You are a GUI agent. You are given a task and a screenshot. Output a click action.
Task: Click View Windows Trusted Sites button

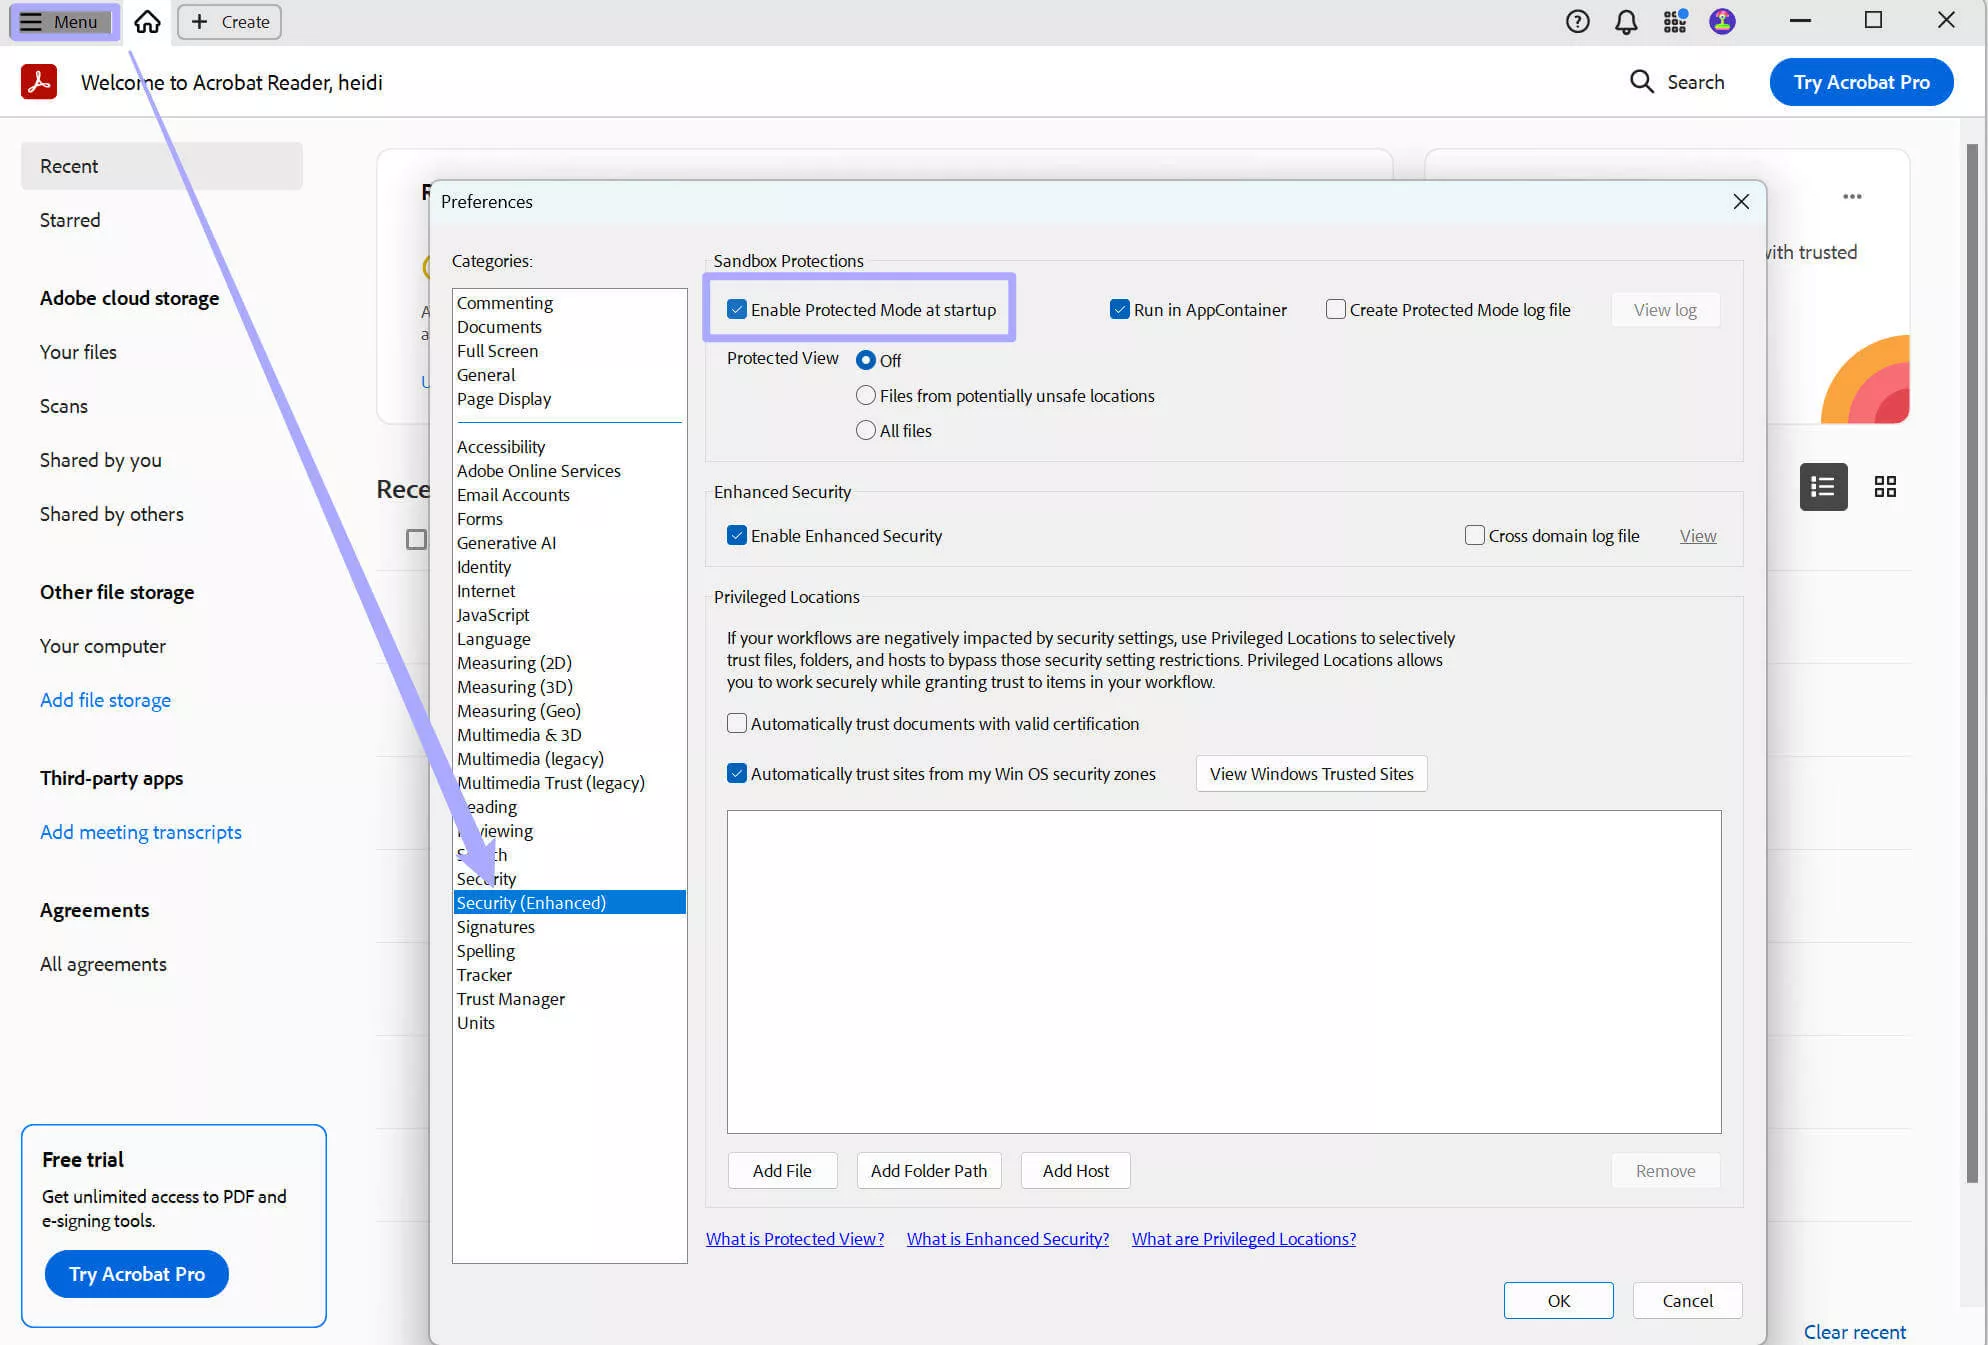tap(1311, 773)
